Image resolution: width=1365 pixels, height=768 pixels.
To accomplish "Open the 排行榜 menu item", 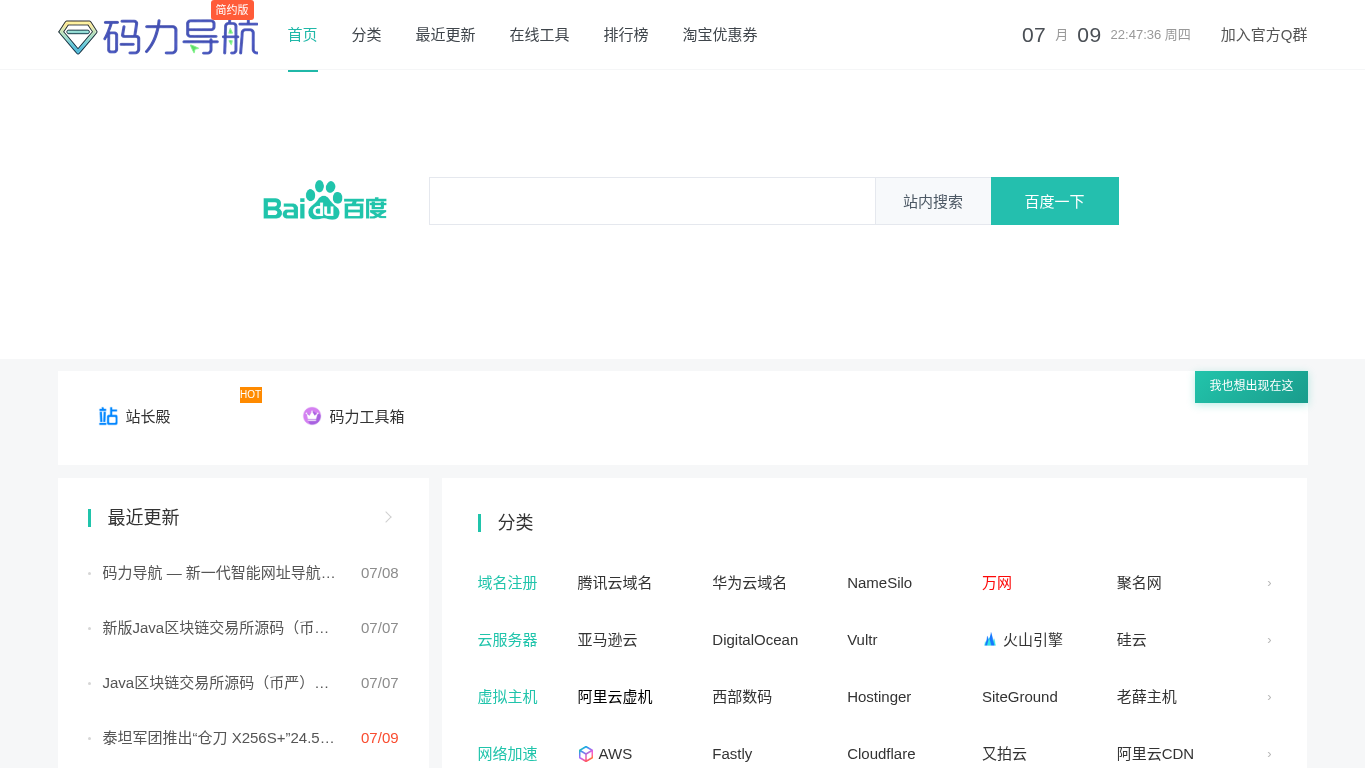I will coord(626,35).
